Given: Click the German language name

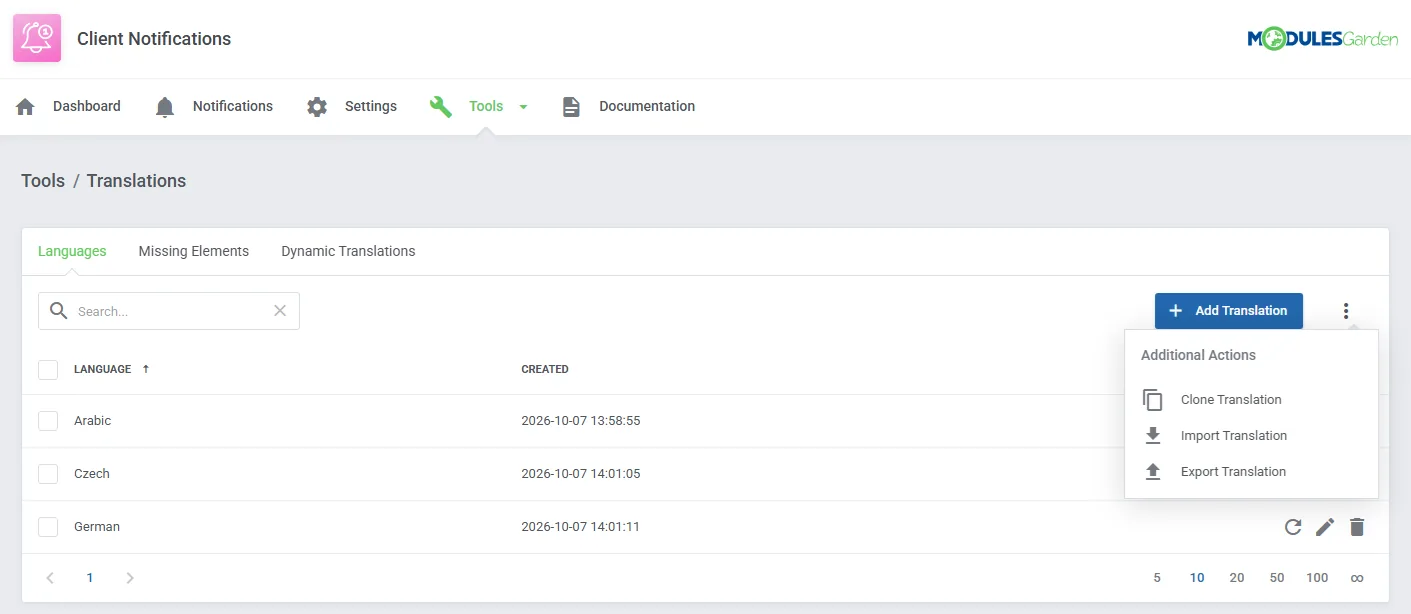Looking at the screenshot, I should [97, 527].
